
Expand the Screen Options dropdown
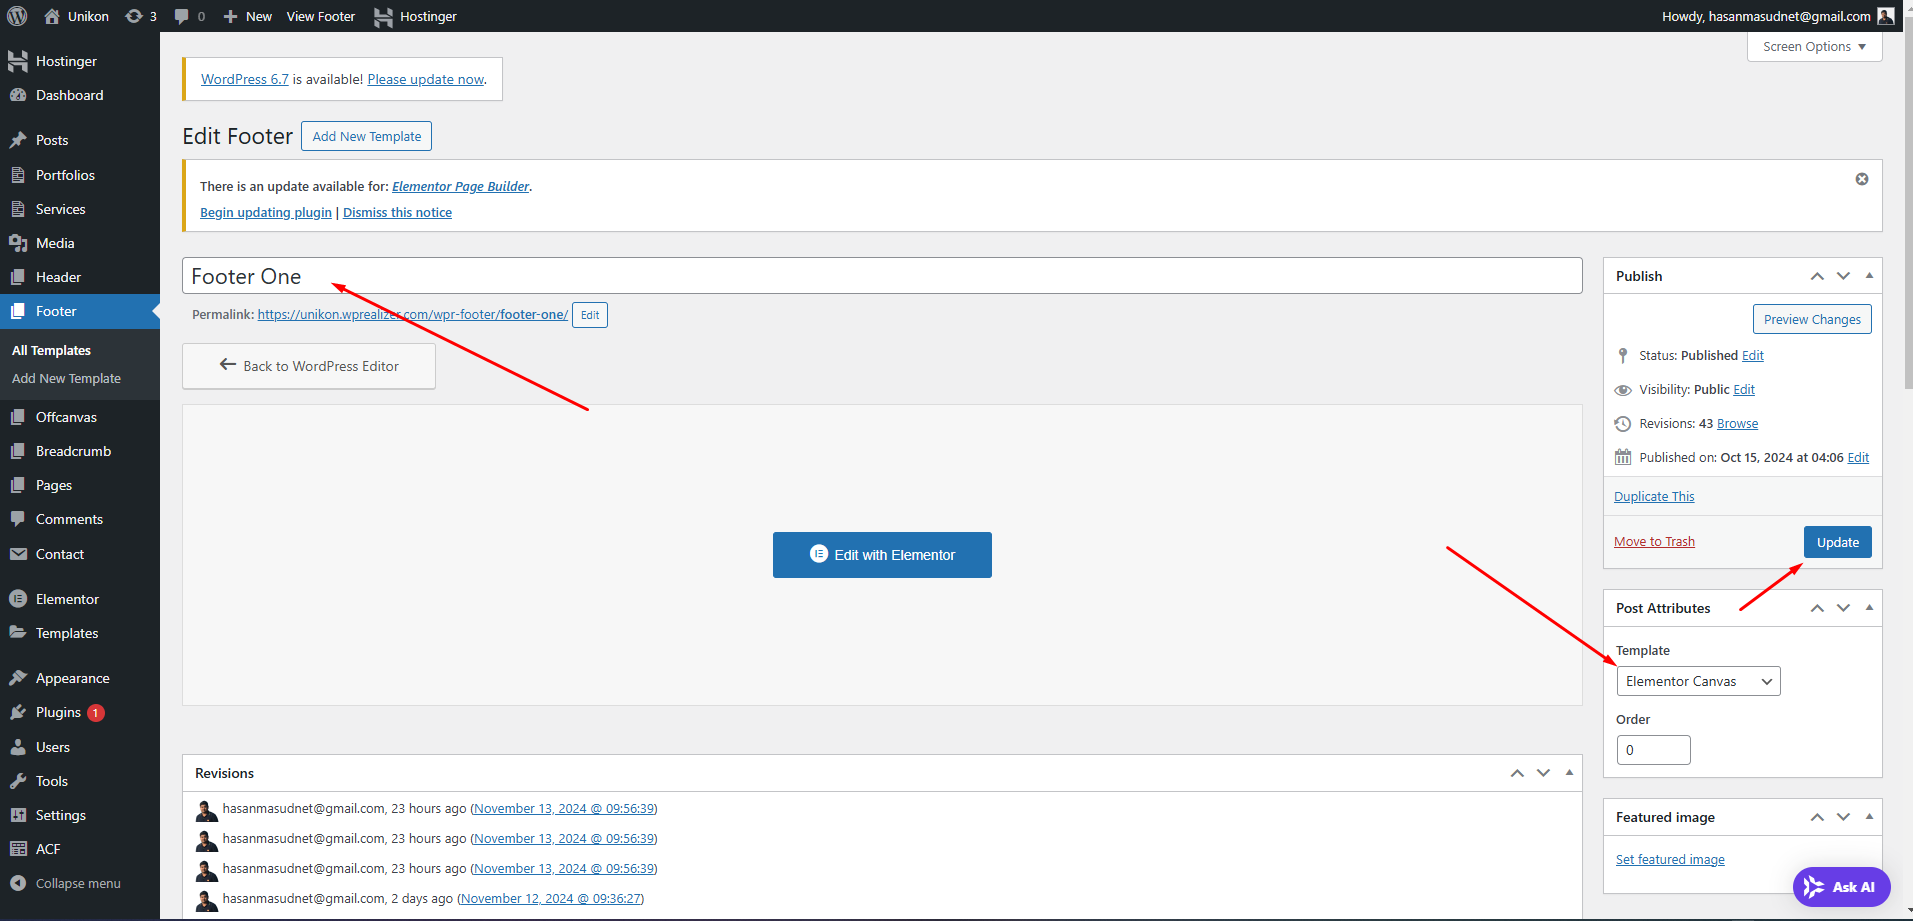pos(1814,47)
